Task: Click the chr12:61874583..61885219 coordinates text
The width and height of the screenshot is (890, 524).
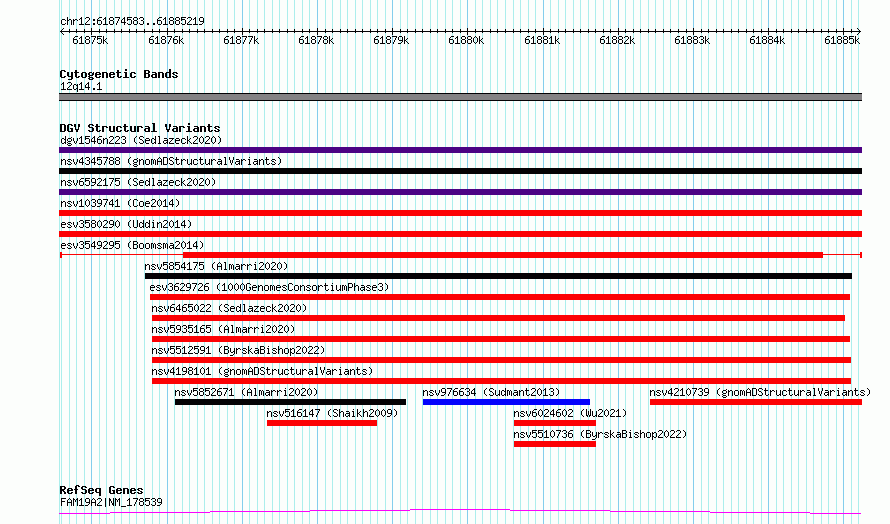Action: pyautogui.click(x=132, y=22)
